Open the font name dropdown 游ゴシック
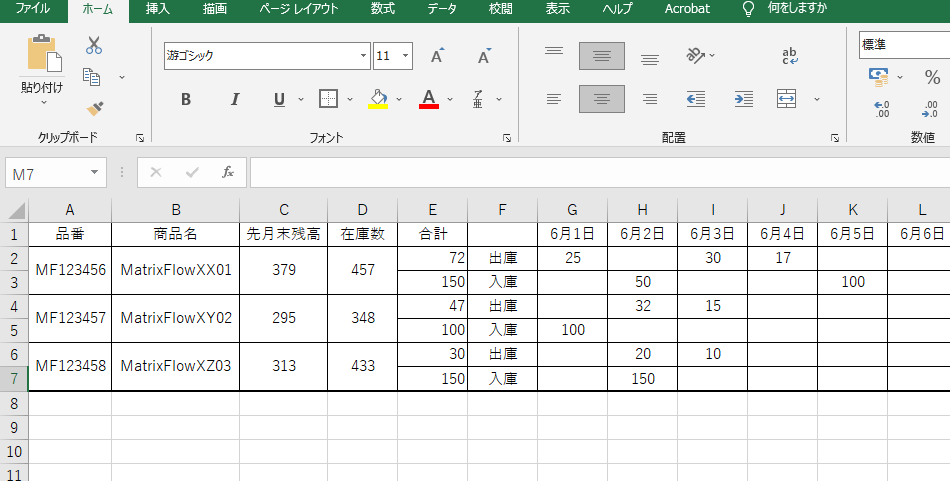The image size is (950, 481). (x=364, y=57)
